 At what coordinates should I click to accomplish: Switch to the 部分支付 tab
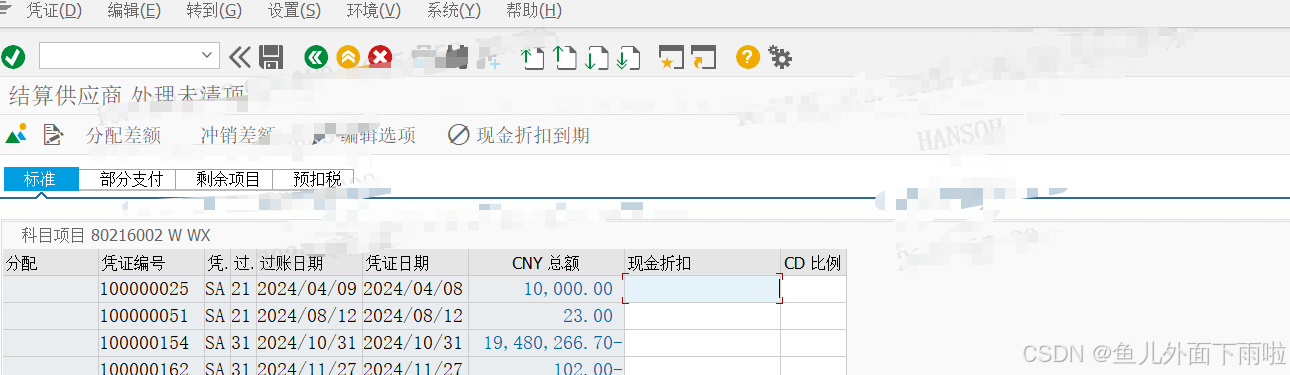pos(131,179)
